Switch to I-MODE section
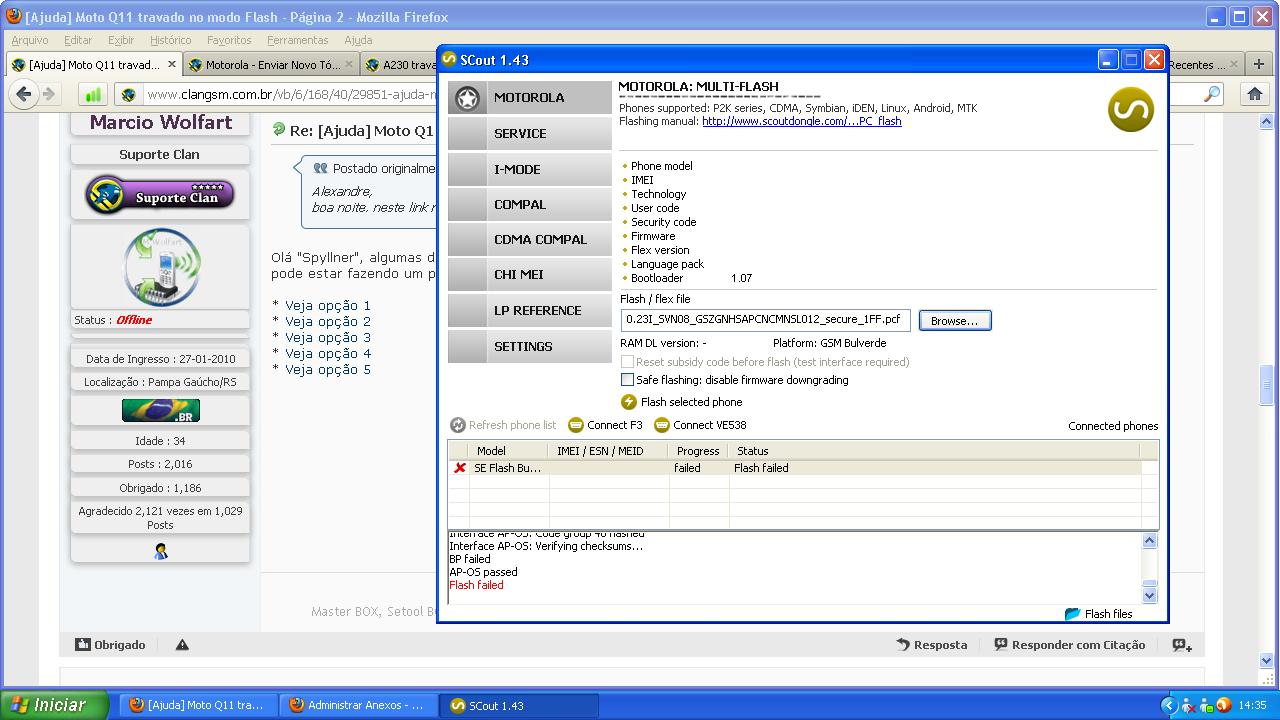 pos(530,169)
